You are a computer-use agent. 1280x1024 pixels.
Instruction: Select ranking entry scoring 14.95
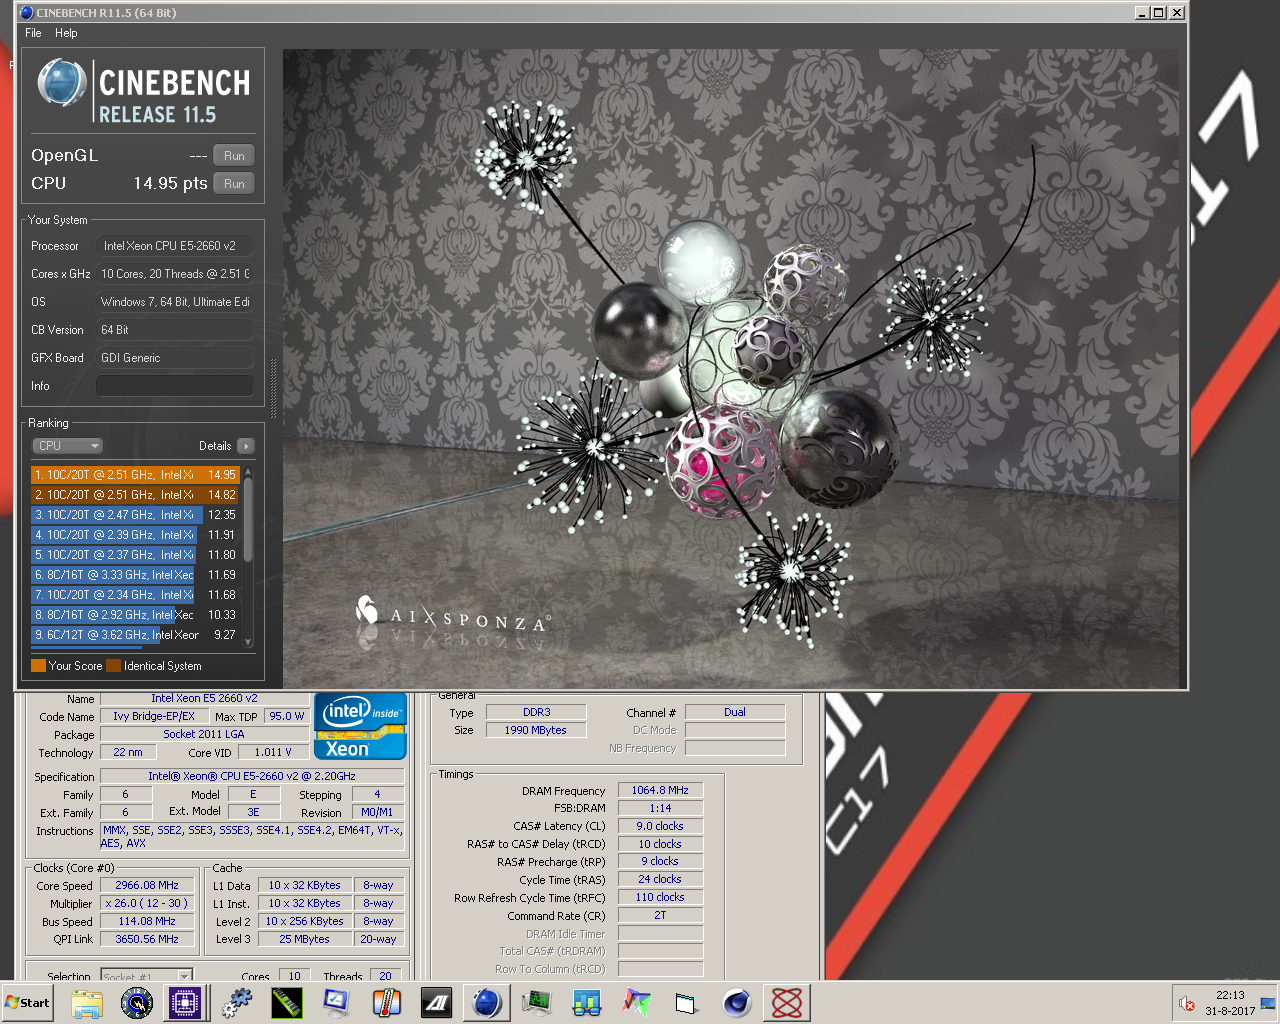coord(135,475)
